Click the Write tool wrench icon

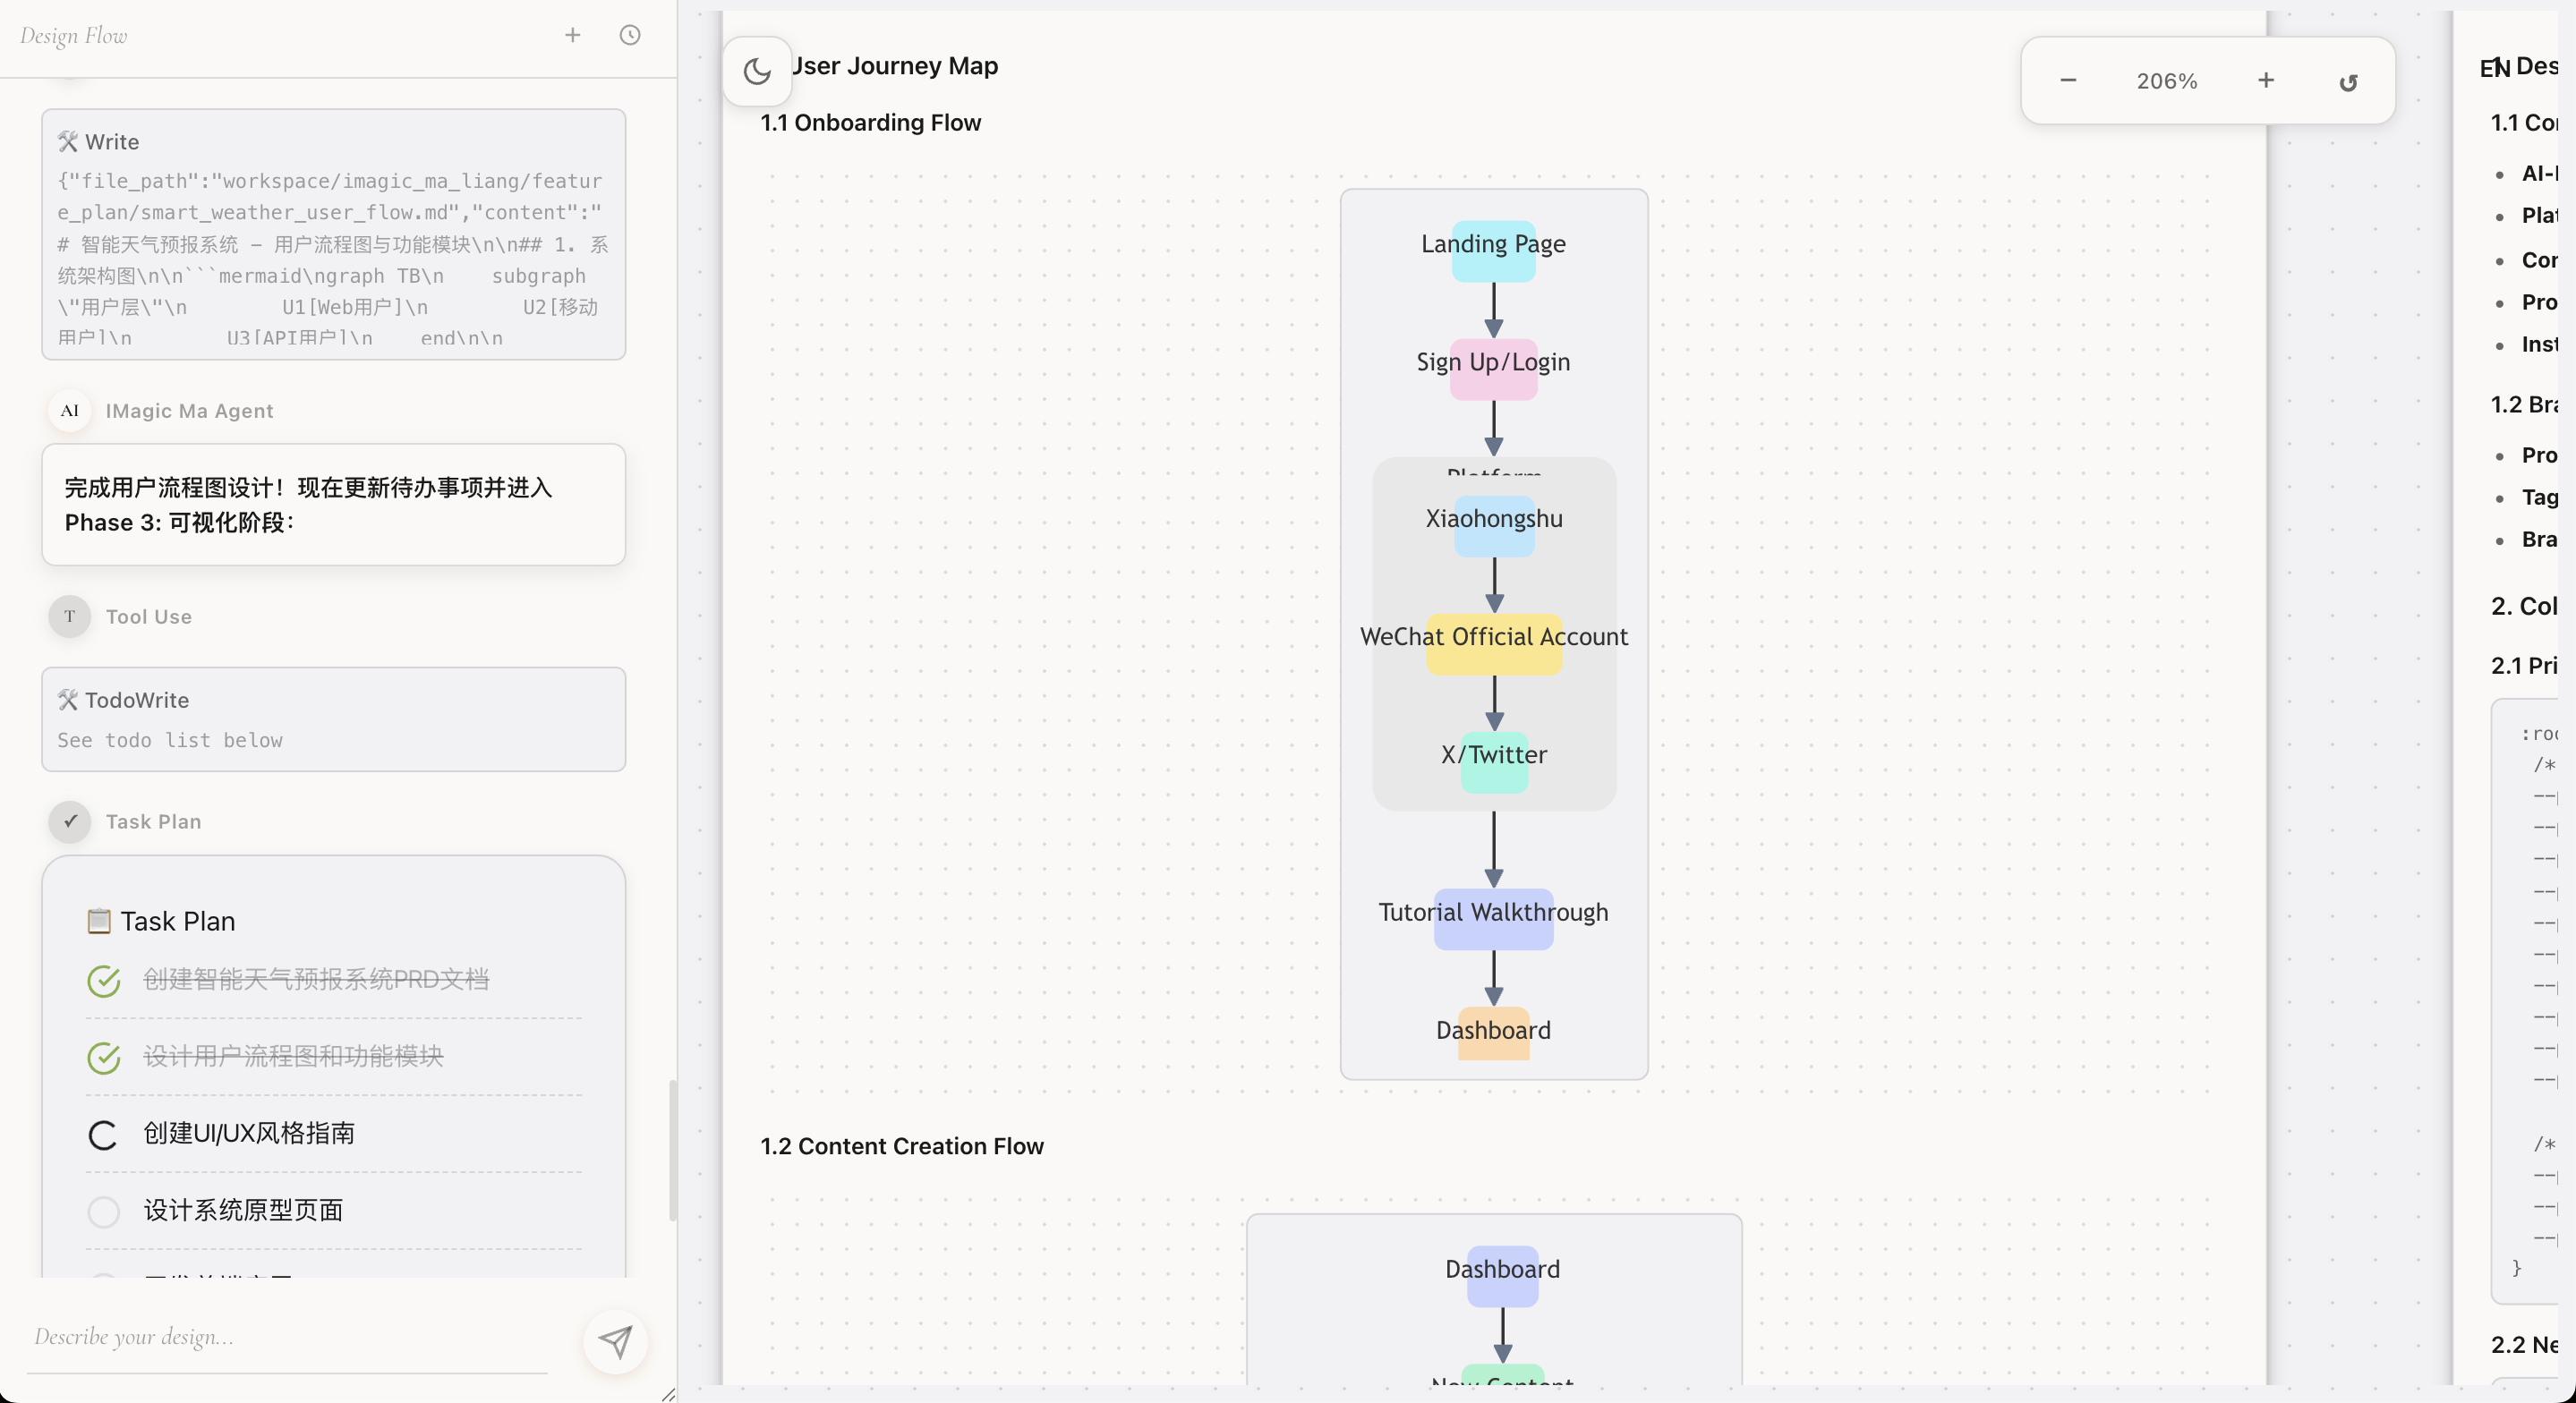pyautogui.click(x=68, y=141)
